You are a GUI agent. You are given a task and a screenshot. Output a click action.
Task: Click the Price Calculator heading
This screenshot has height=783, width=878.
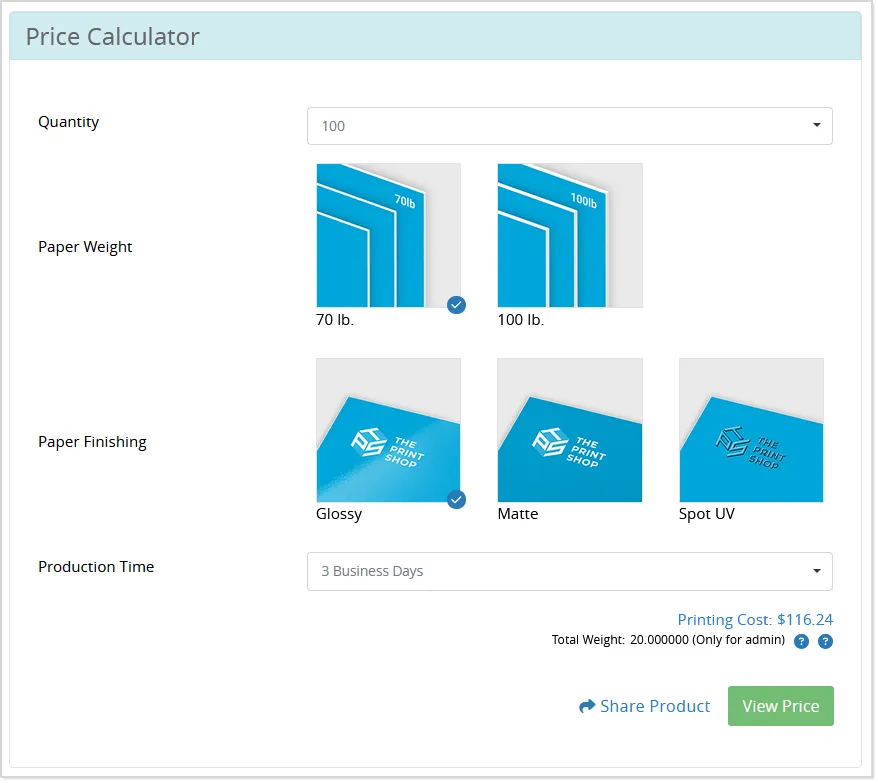(113, 37)
